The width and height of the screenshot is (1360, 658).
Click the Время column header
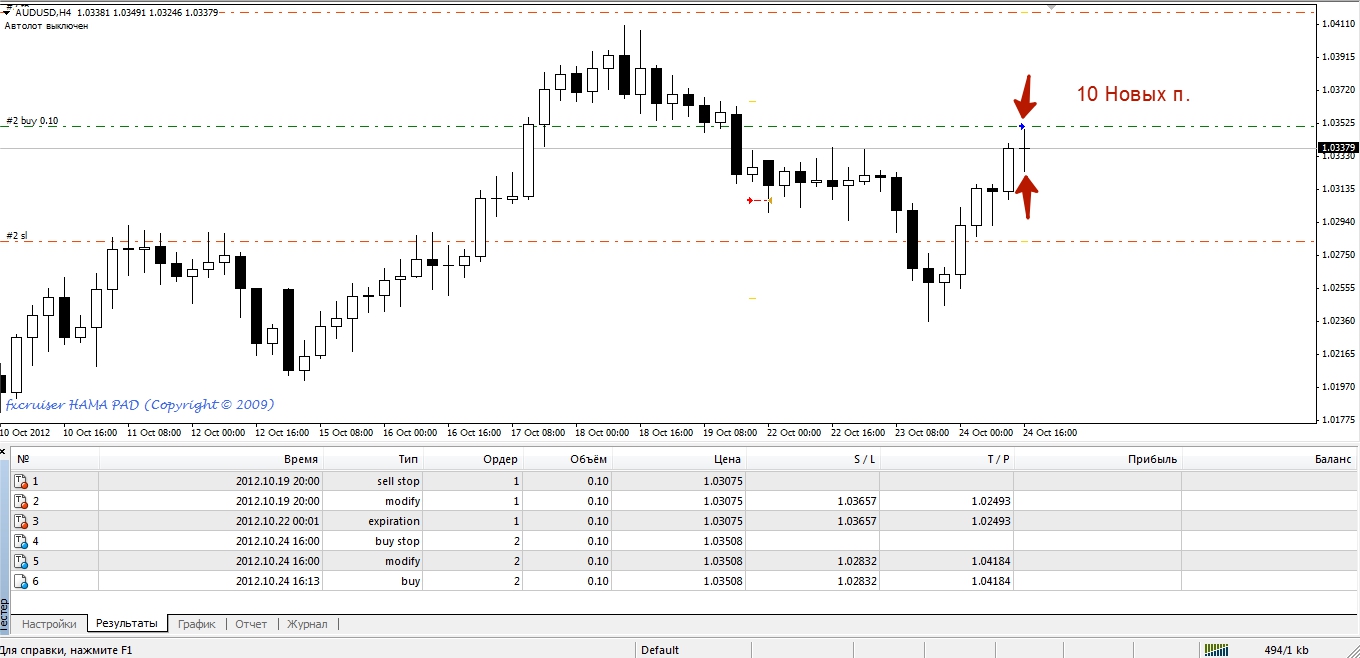pos(211,459)
